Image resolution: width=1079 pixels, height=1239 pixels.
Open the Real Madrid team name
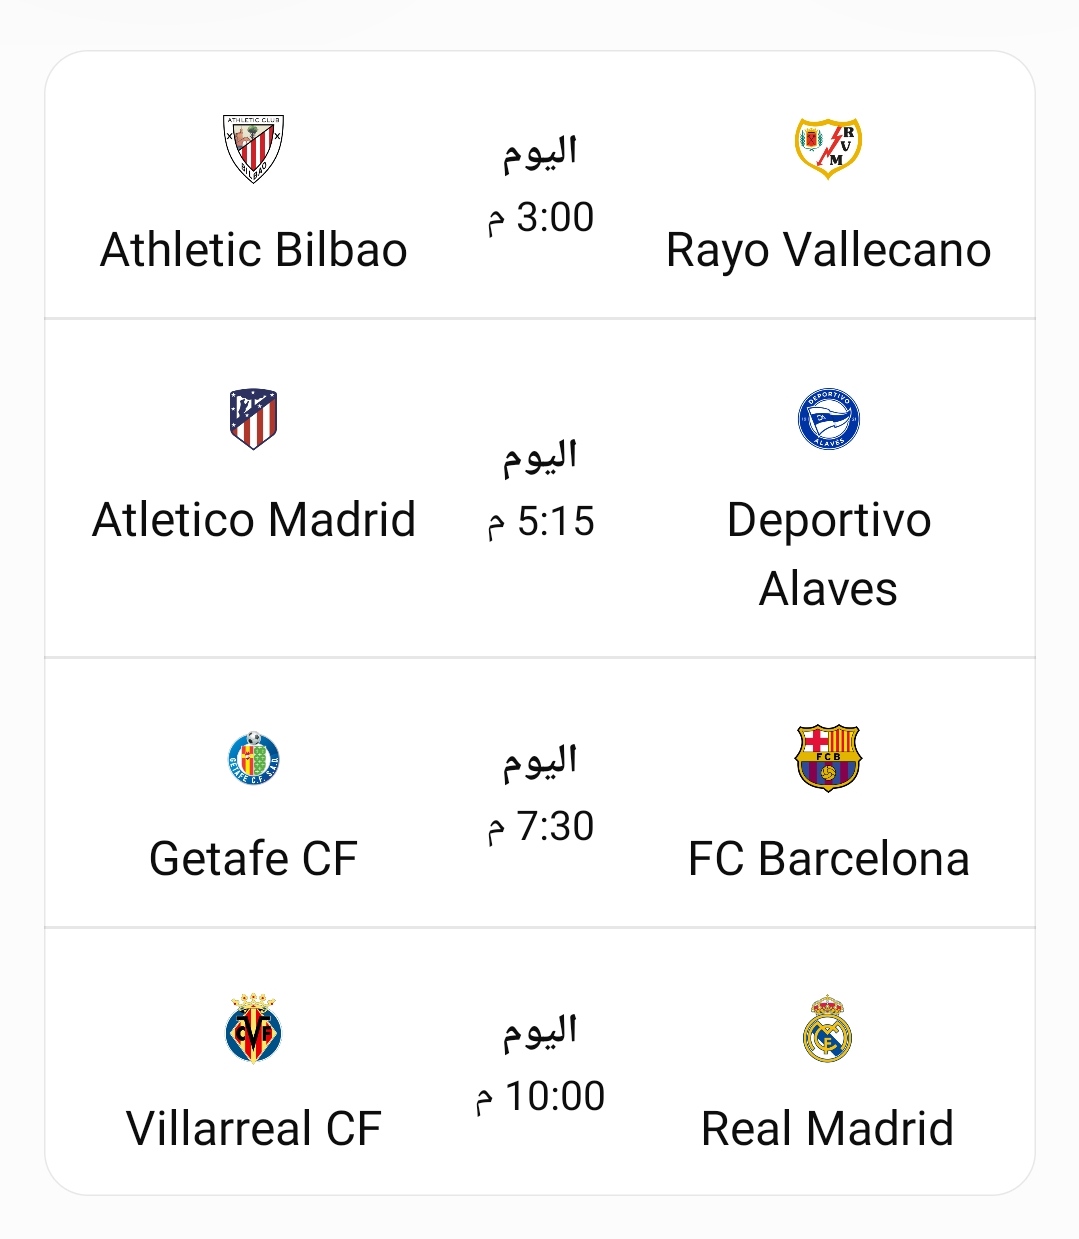pos(828,1129)
